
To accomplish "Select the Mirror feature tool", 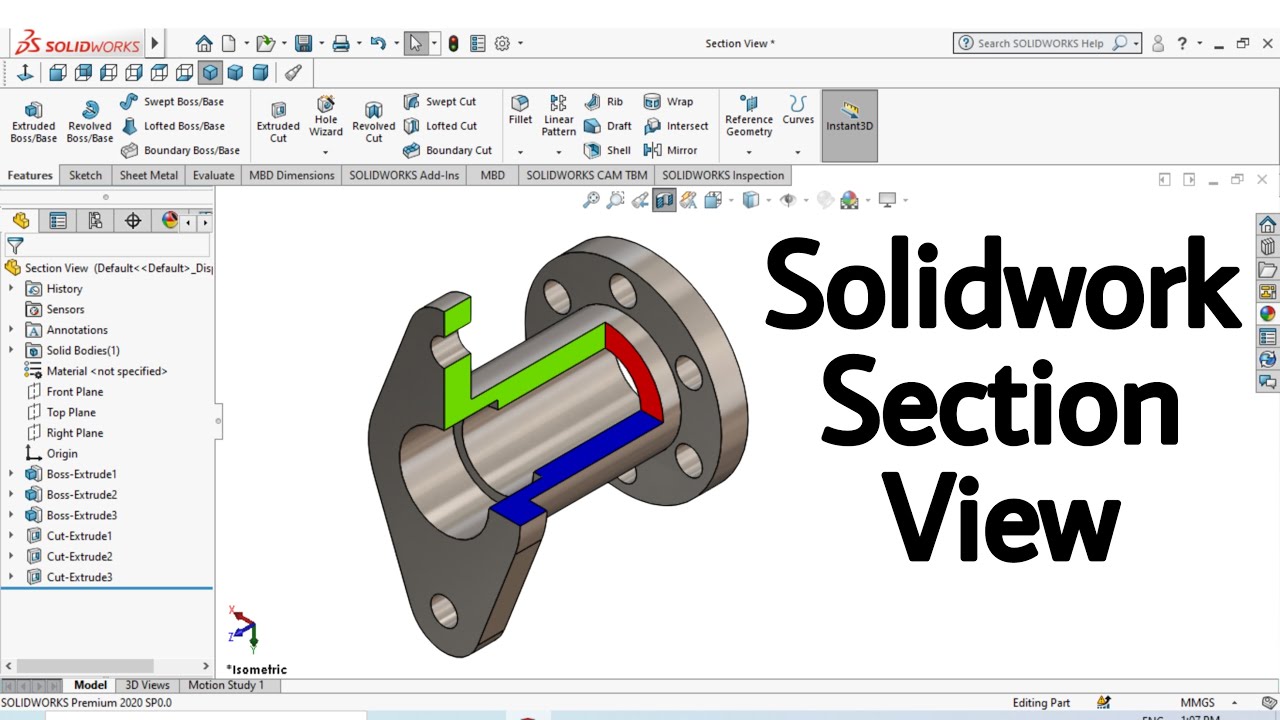I will [670, 150].
